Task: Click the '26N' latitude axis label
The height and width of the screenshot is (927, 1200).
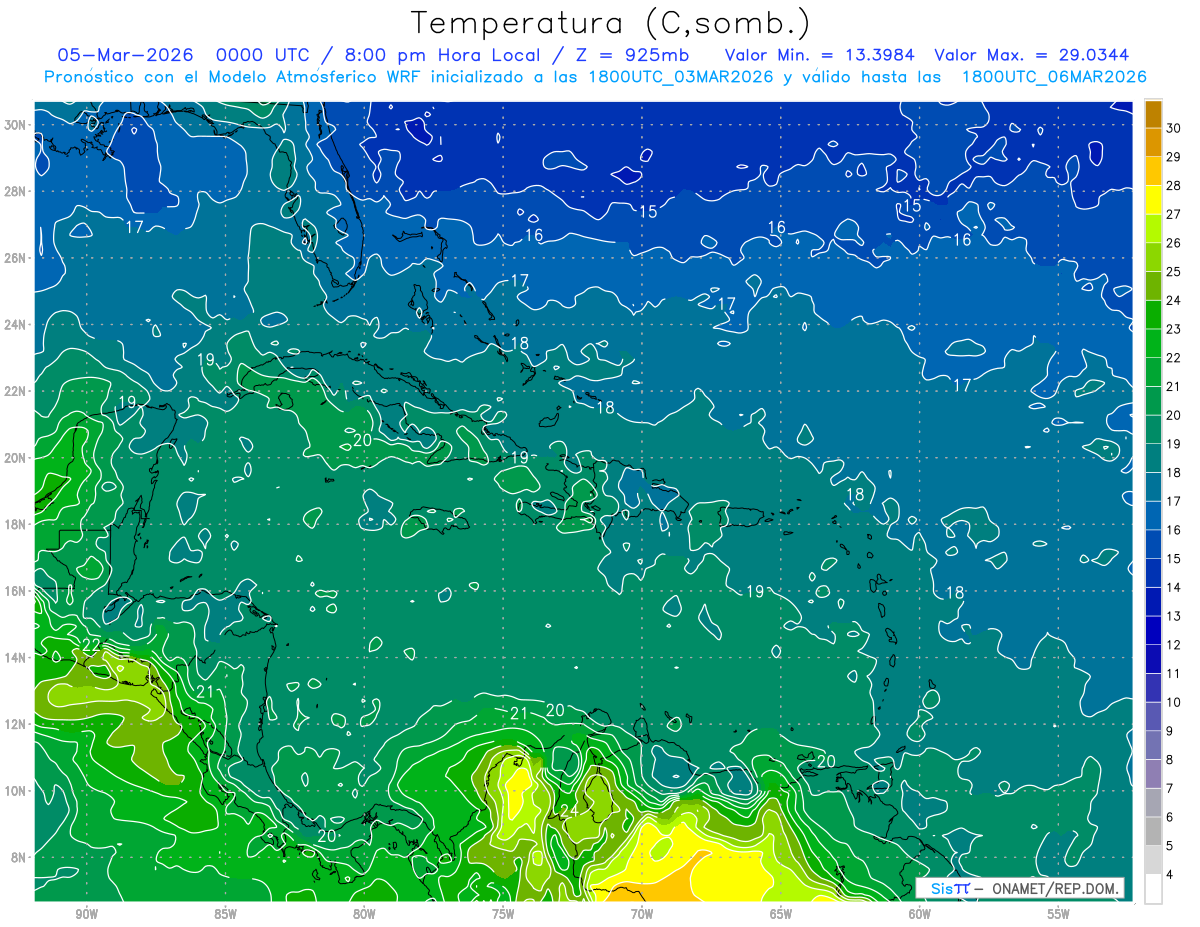Action: click(16, 258)
